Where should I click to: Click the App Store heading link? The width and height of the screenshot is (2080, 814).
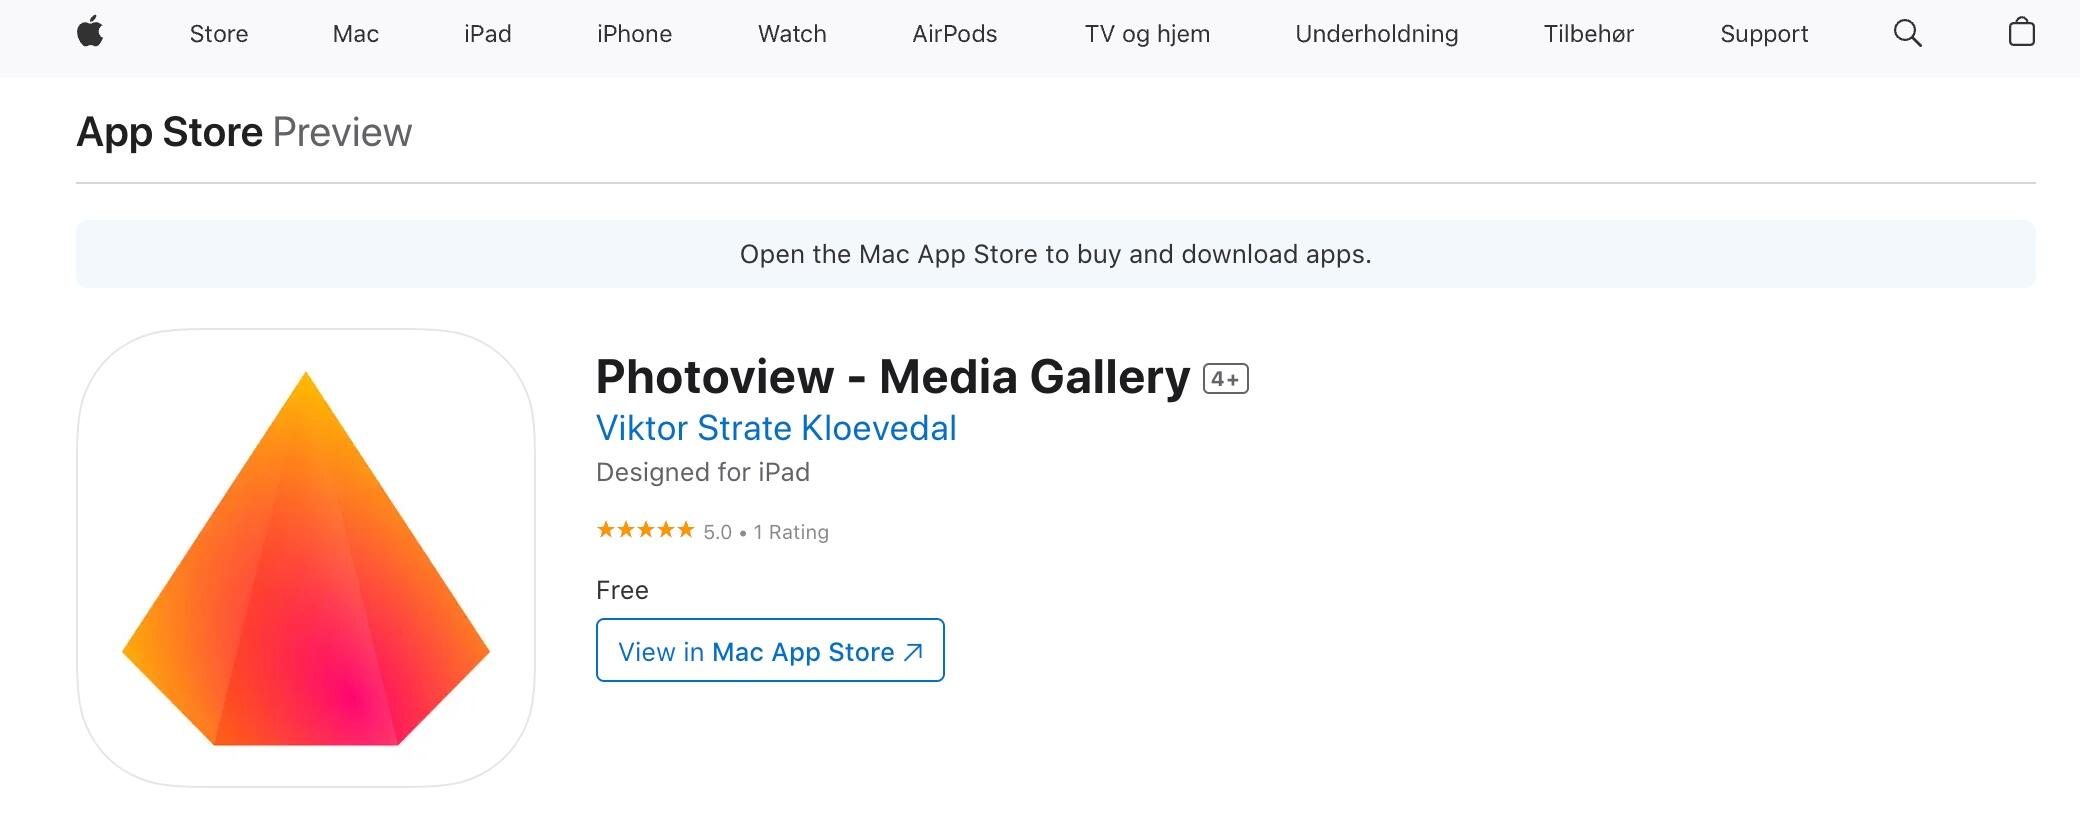pos(169,132)
